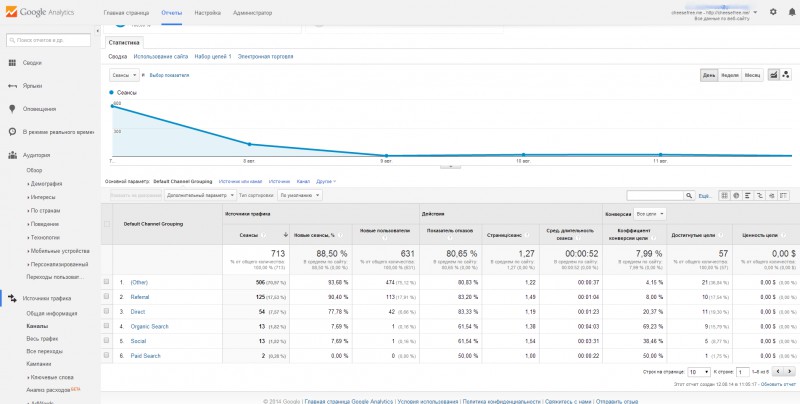Open the notifications bell icon
The height and width of the screenshot is (404, 800).
(x=791, y=12)
